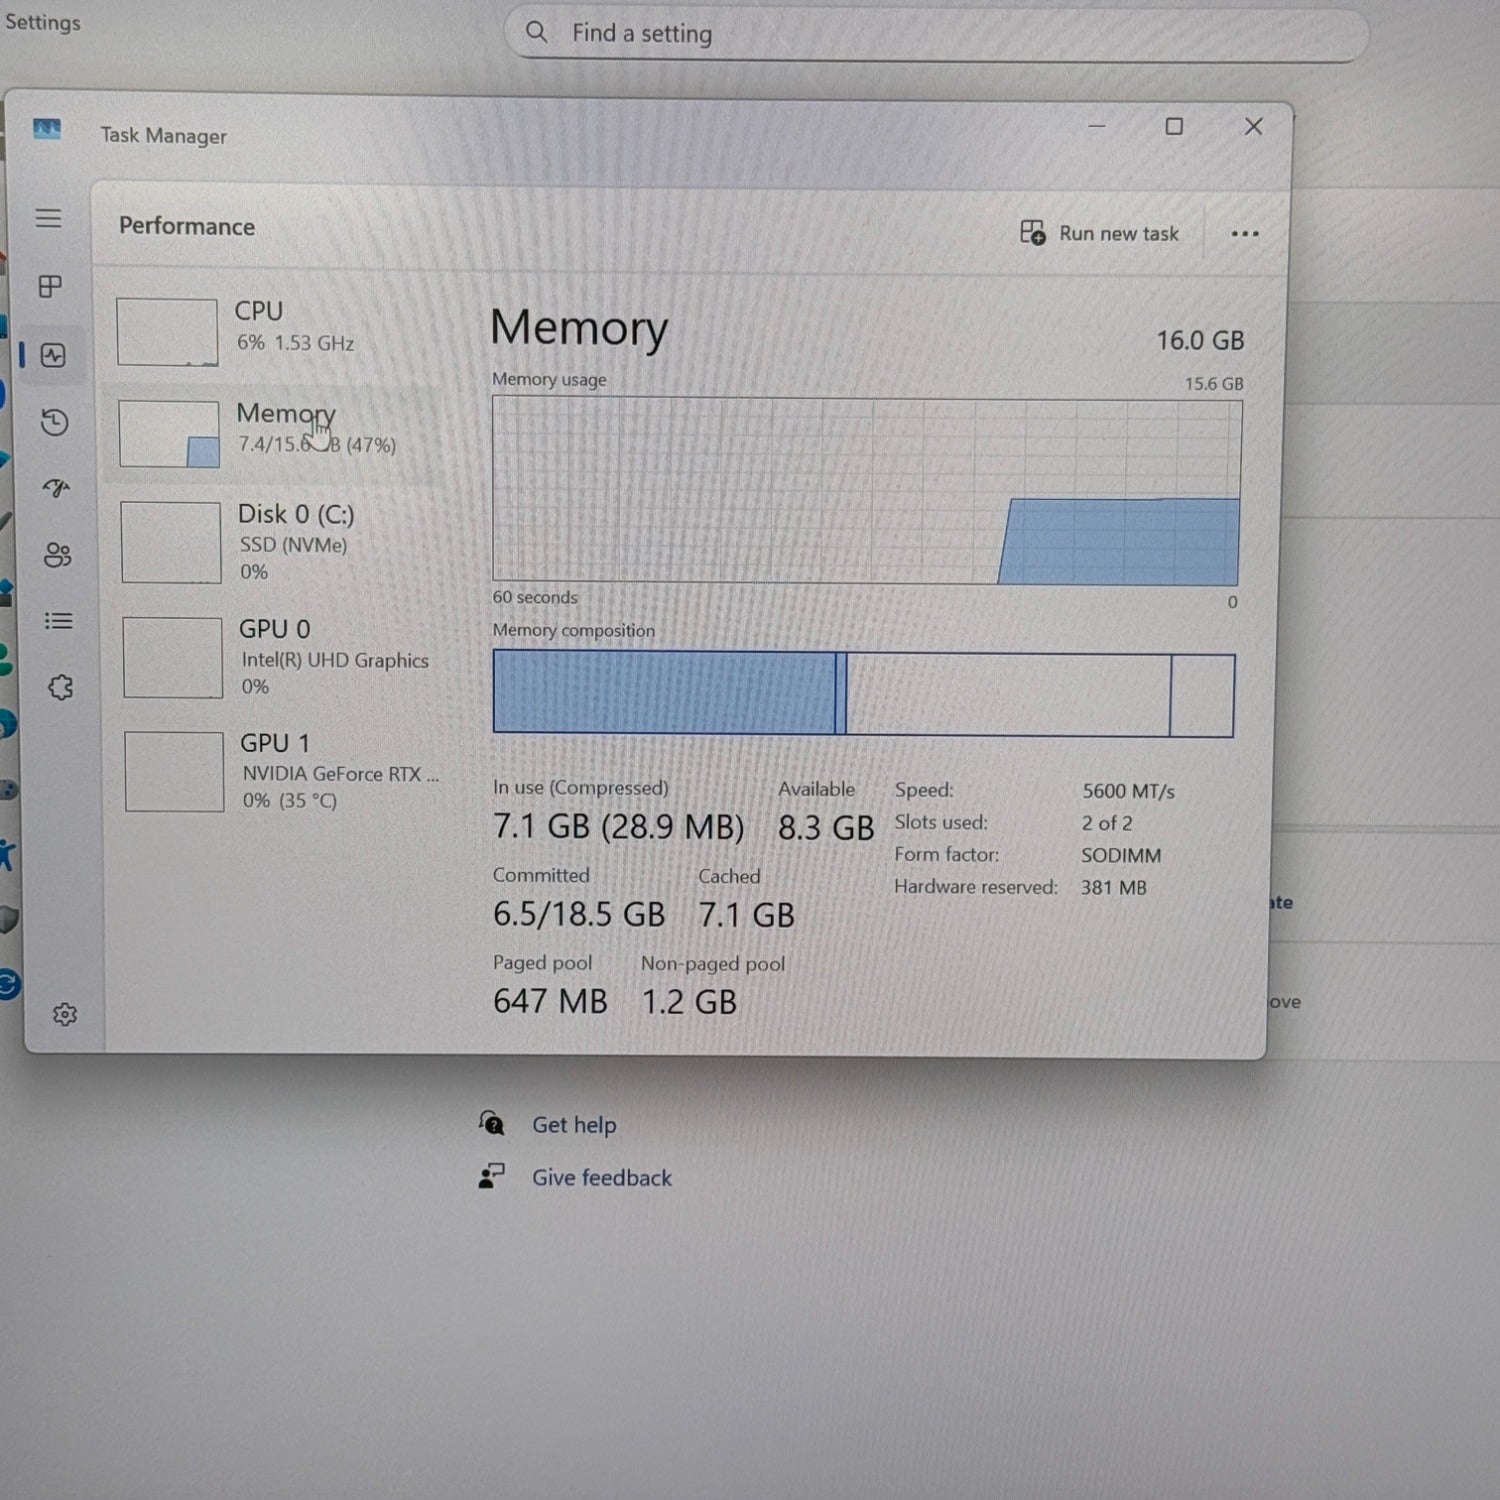Click the Get help link

[573, 1124]
